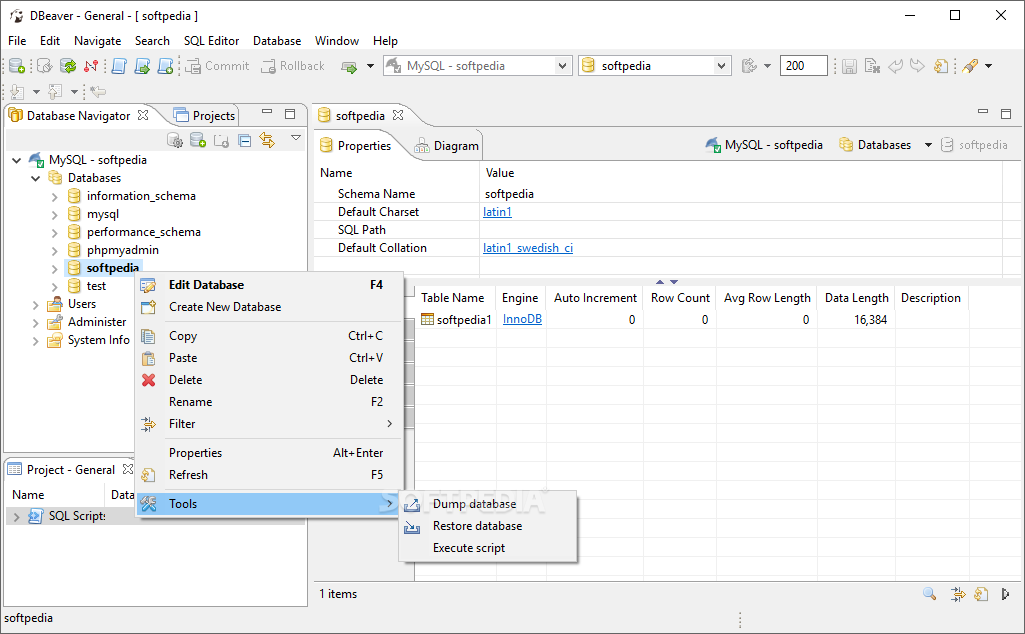Select Restore database in Tools submenu
This screenshot has height=634, width=1025.
point(488,526)
